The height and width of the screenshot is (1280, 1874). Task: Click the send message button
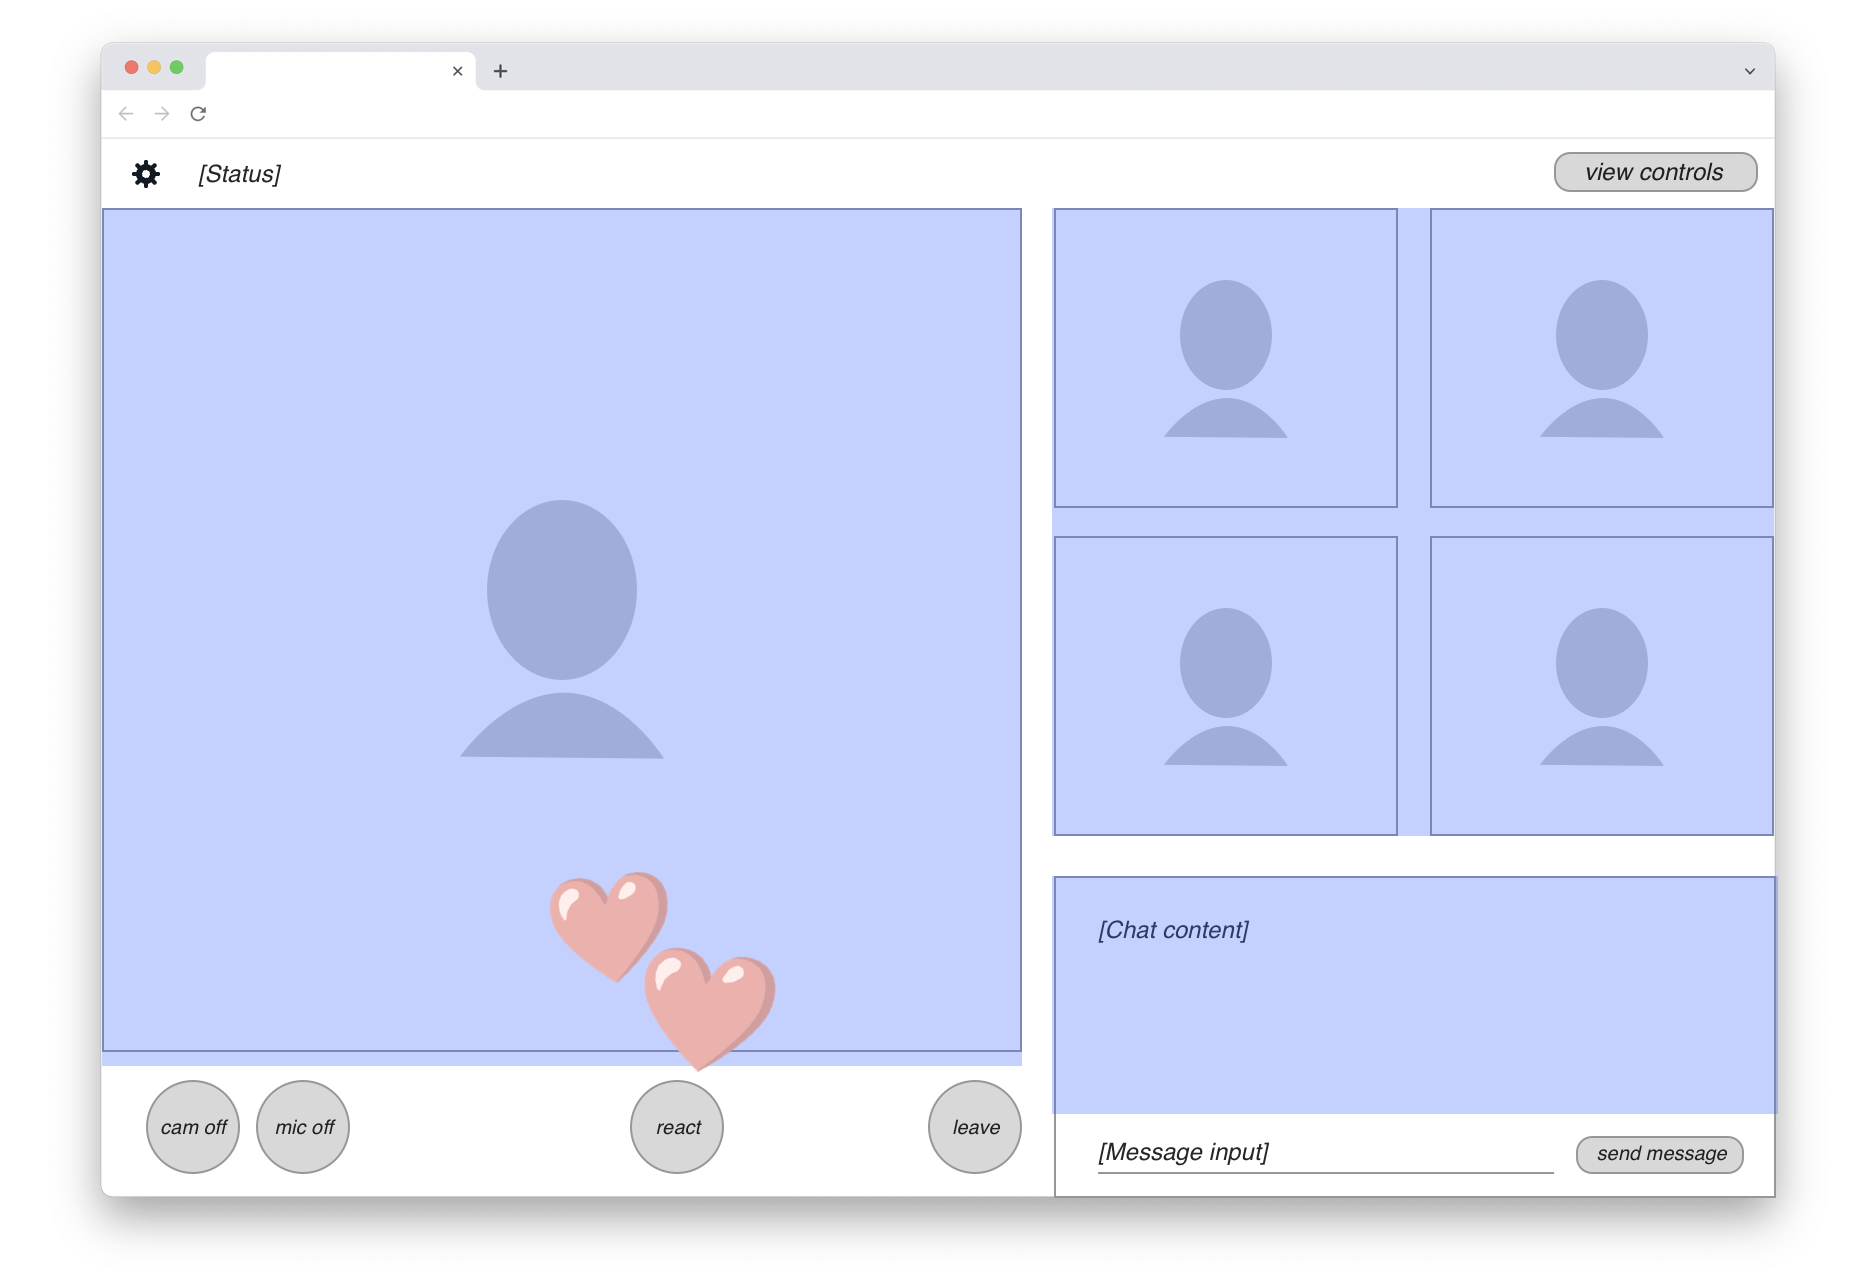pyautogui.click(x=1660, y=1154)
